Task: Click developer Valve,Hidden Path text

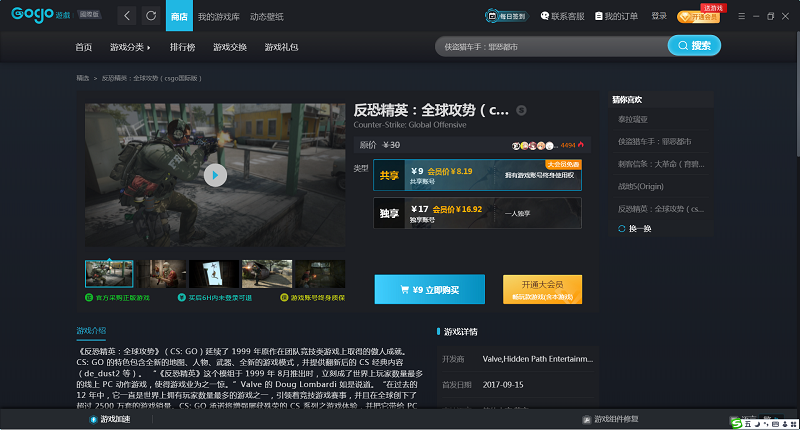Action: pyautogui.click(x=538, y=359)
